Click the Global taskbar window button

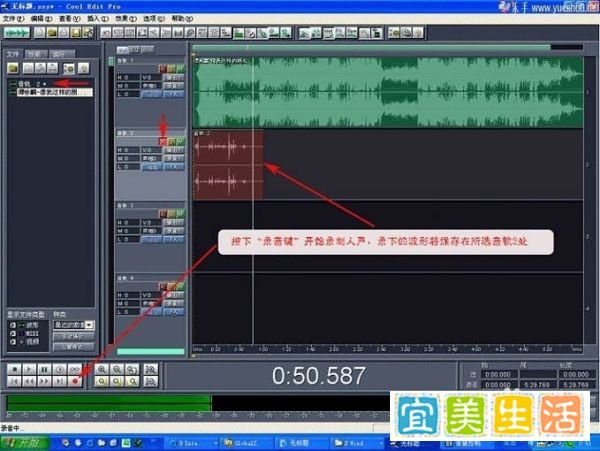click(247, 443)
